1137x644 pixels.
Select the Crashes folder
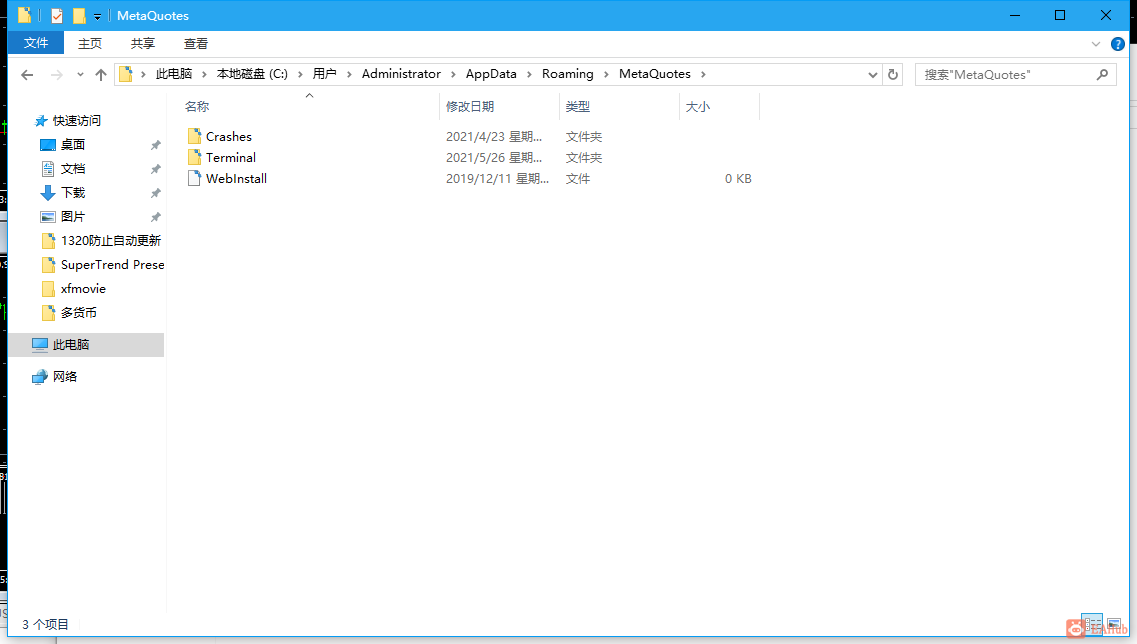(228, 136)
